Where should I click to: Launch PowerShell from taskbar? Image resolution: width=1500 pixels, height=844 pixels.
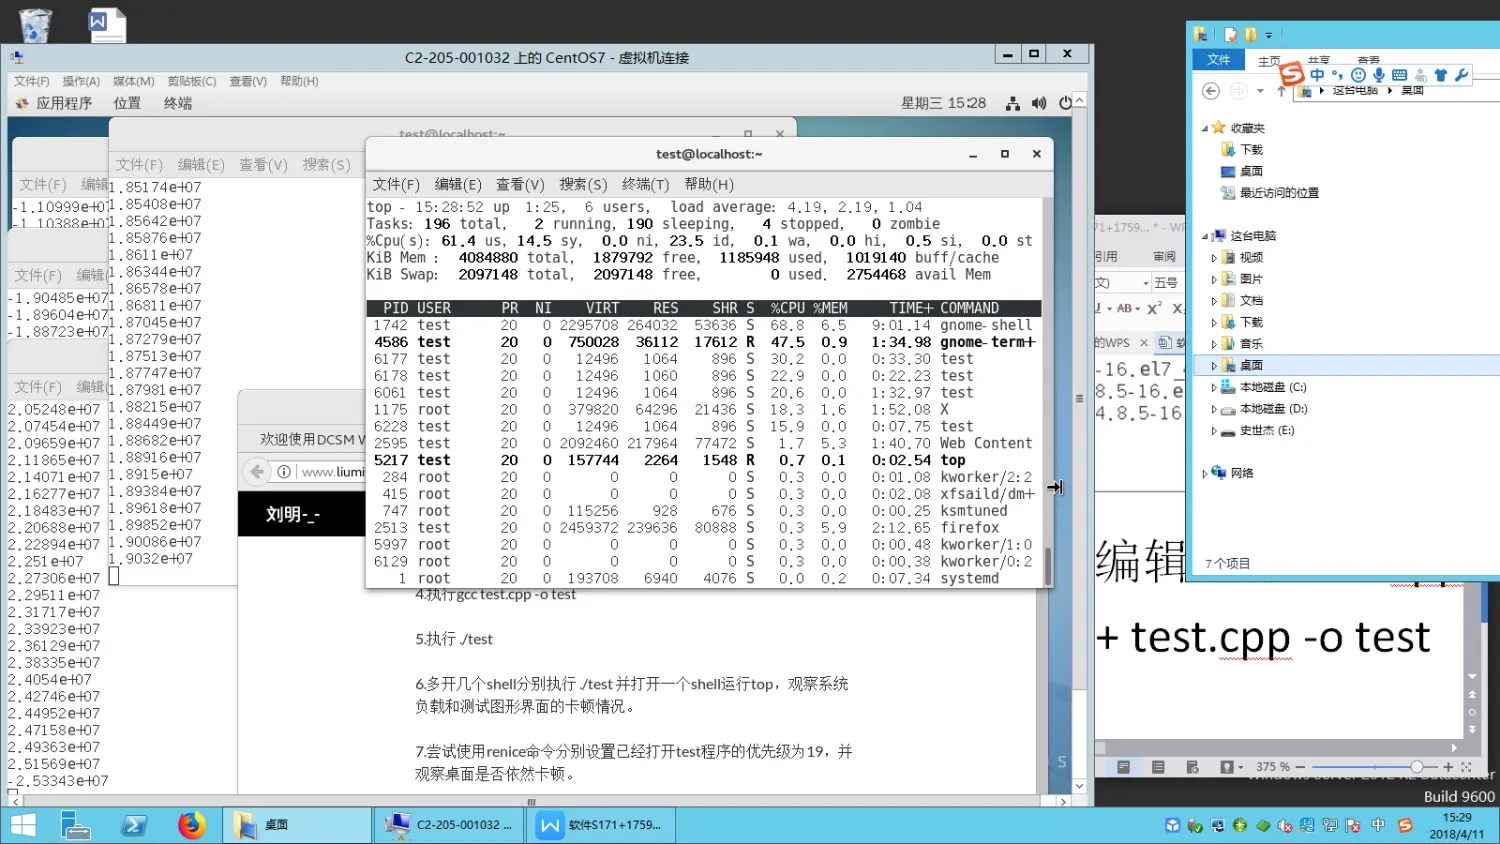(x=134, y=825)
